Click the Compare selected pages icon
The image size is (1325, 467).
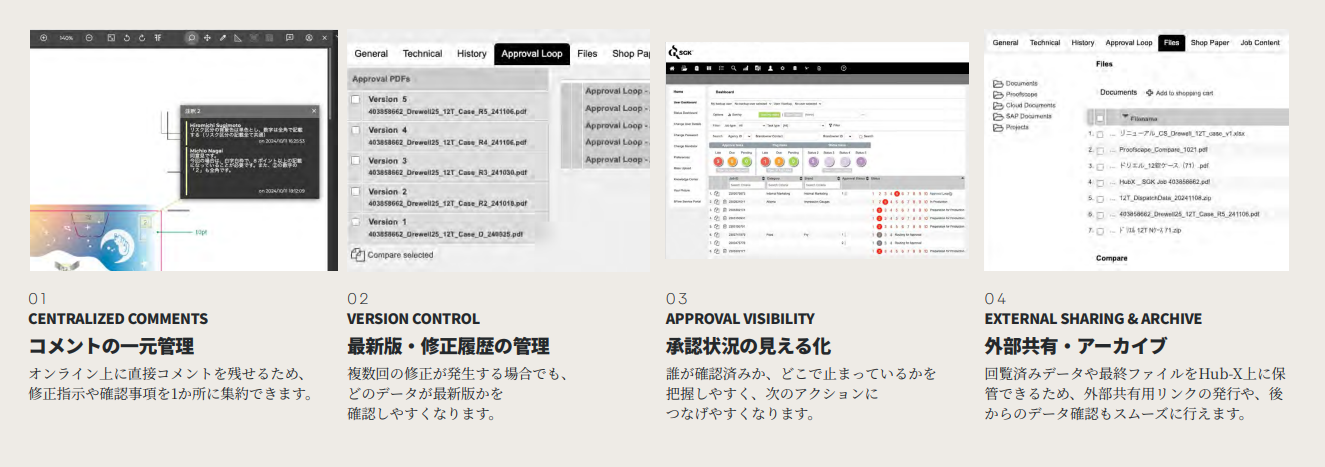click(x=357, y=255)
